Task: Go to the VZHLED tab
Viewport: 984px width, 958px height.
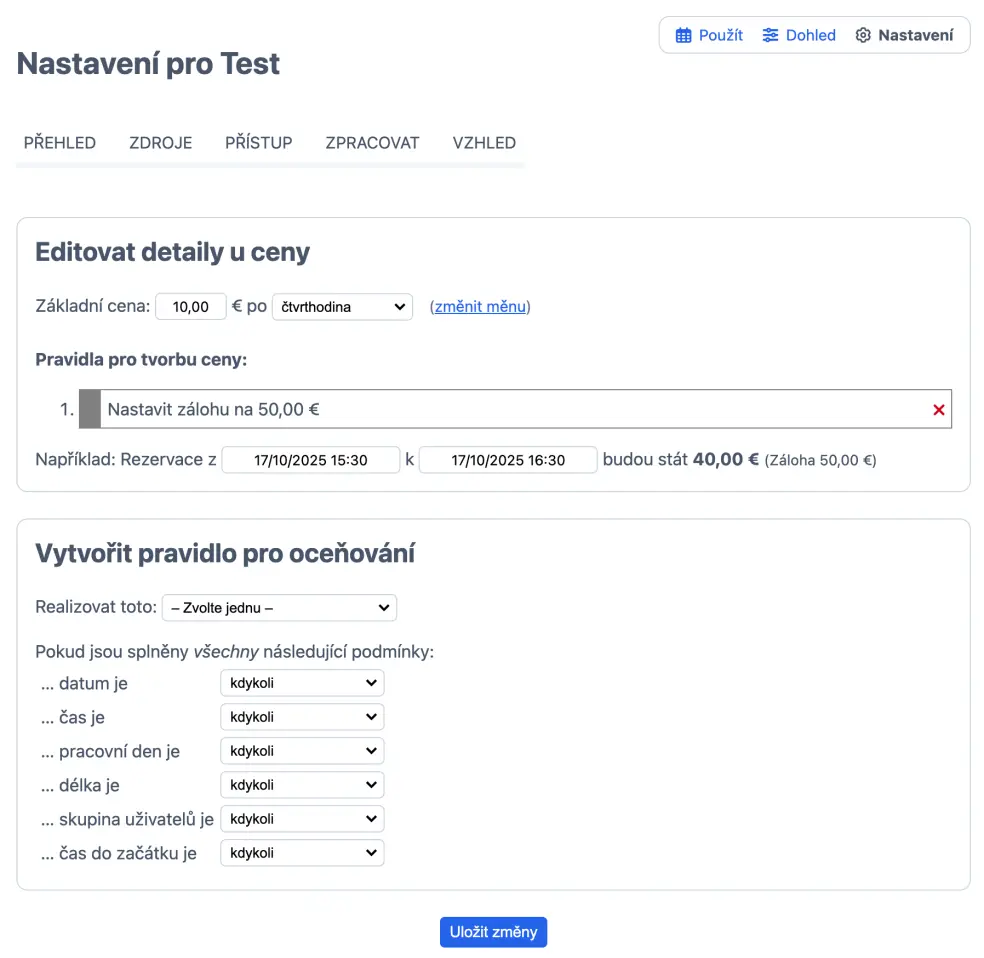Action: point(484,143)
